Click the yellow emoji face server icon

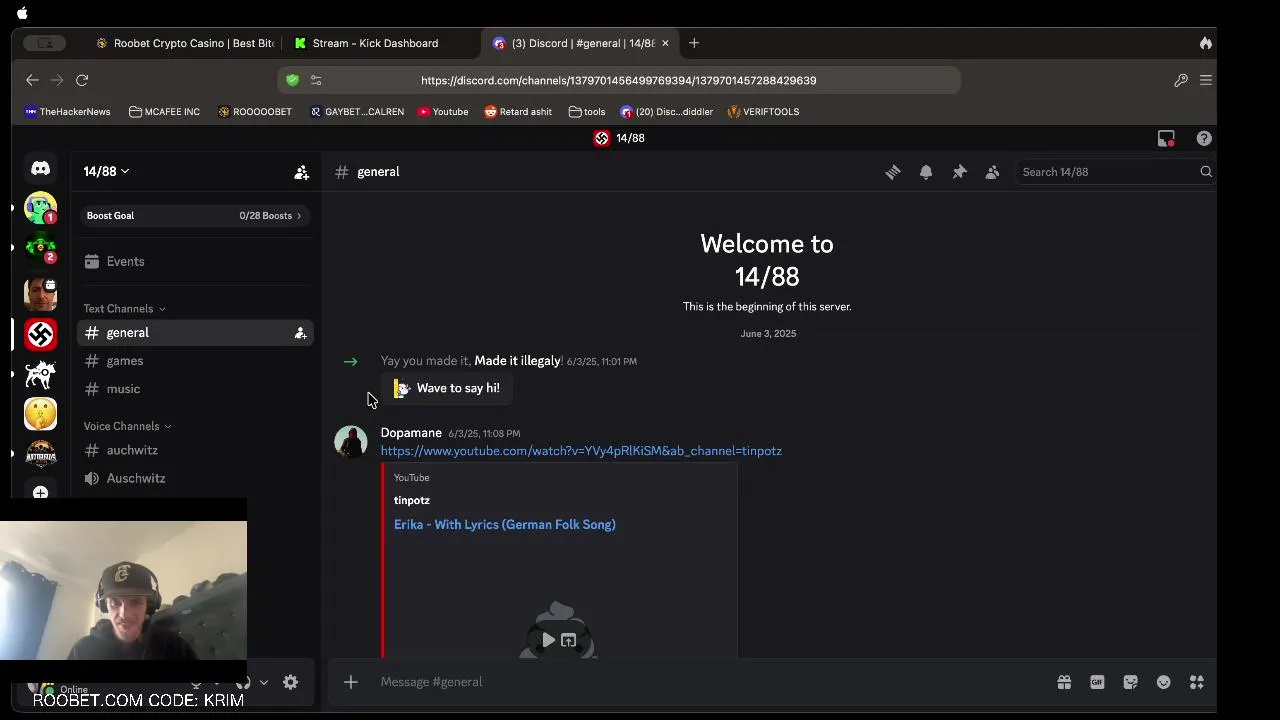coord(40,414)
